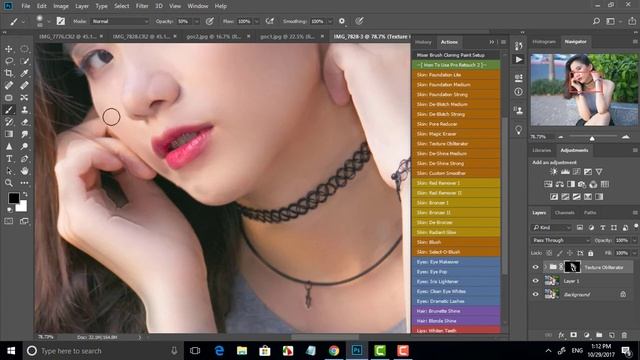Toggle pressure for opacity icon
The height and width of the screenshot is (360, 640).
pyautogui.click(x=210, y=21)
